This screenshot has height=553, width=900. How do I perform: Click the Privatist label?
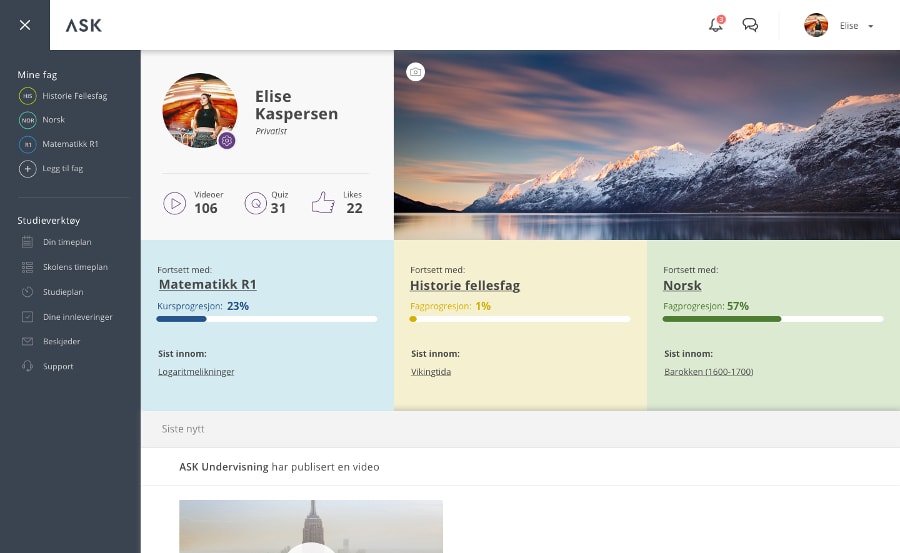[271, 131]
